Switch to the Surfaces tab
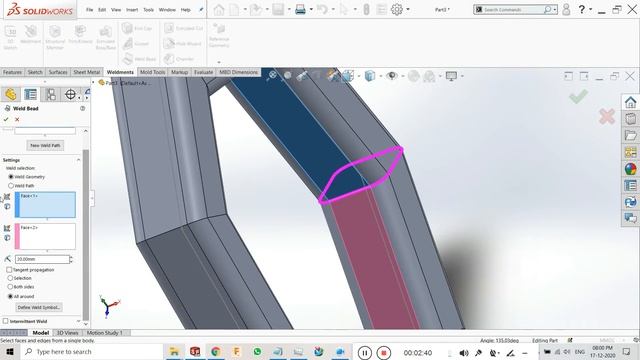The width and height of the screenshot is (640, 360). tap(58, 72)
